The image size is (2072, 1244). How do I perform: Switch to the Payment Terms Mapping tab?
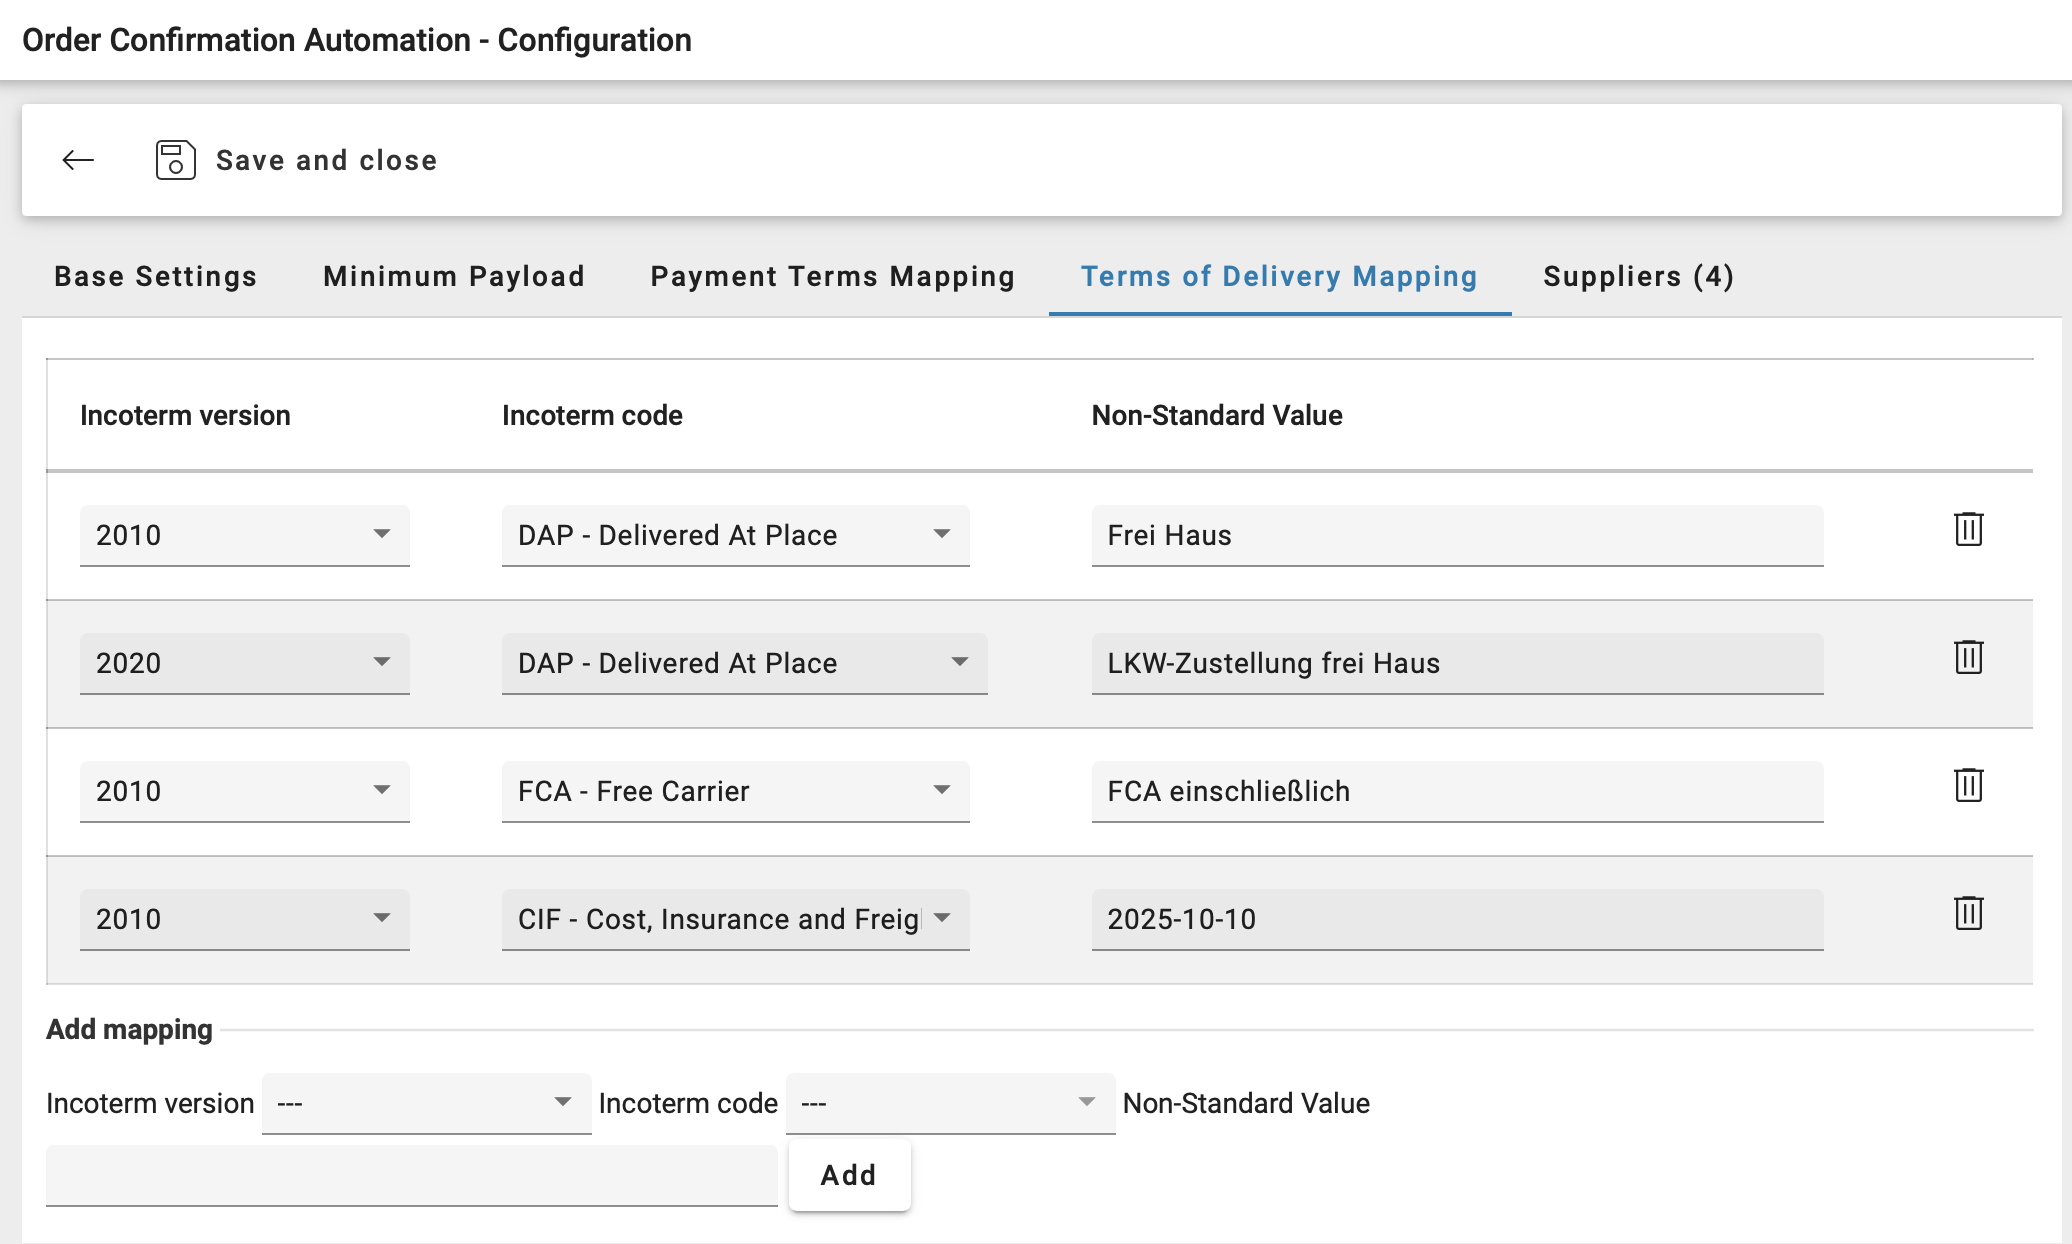[x=833, y=277]
